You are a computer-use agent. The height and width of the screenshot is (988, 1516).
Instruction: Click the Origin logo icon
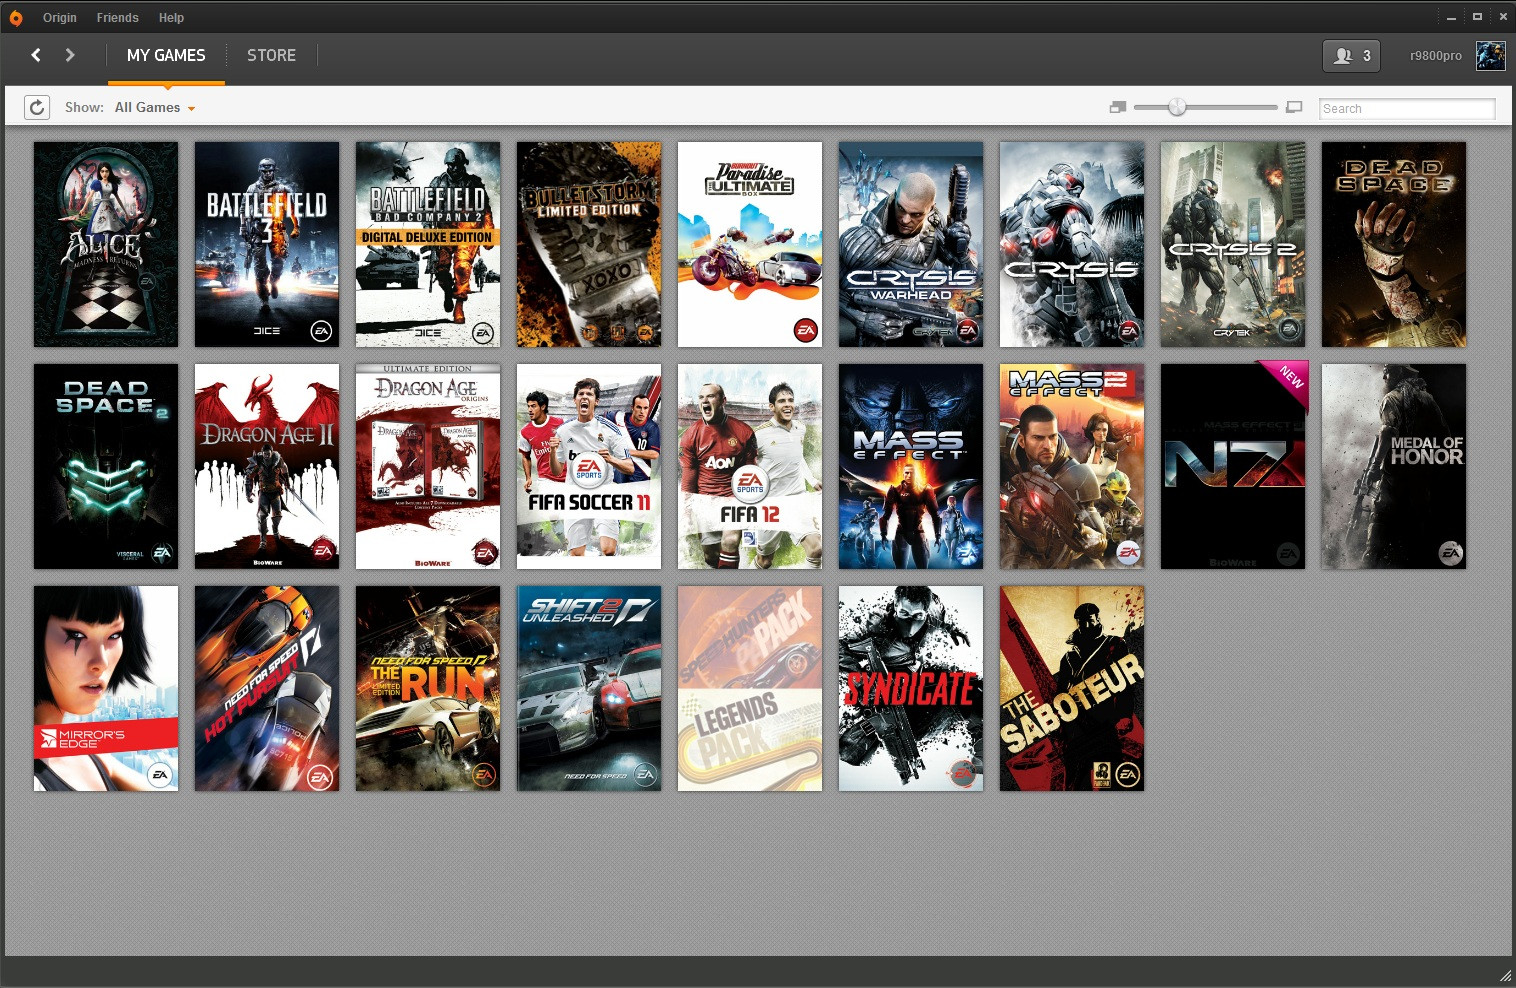tap(16, 18)
